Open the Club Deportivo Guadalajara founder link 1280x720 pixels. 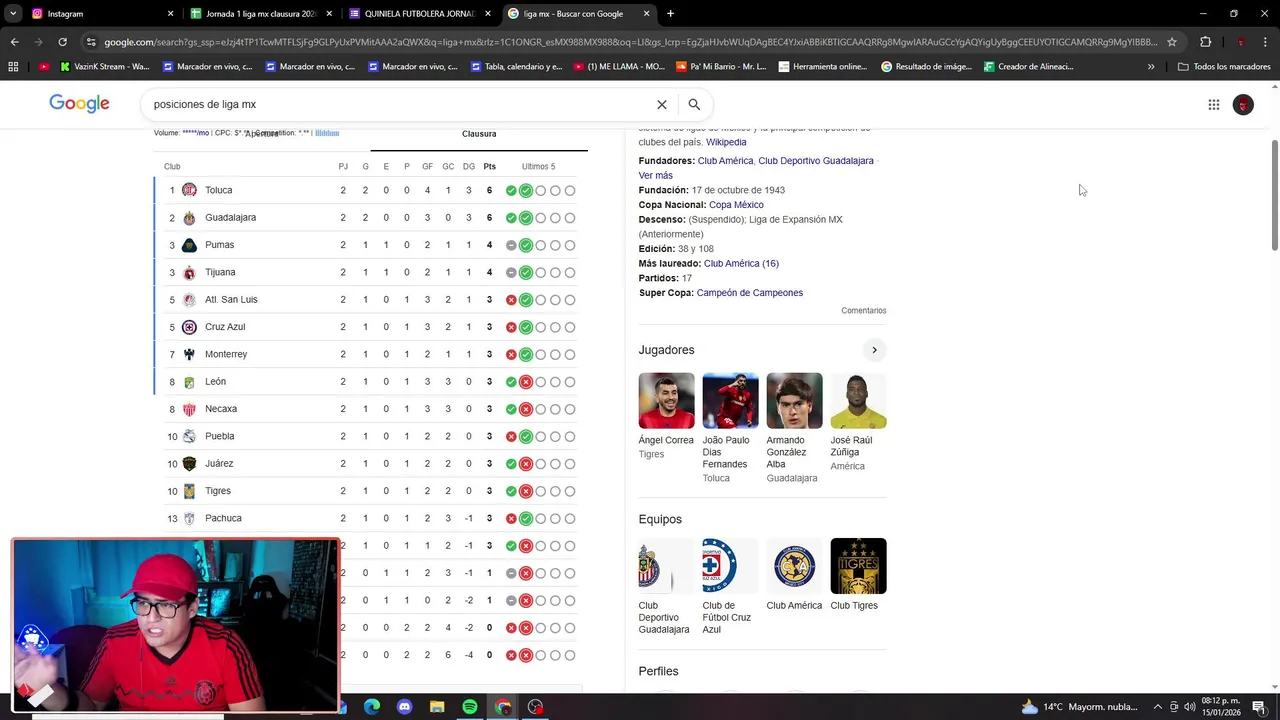(x=816, y=161)
